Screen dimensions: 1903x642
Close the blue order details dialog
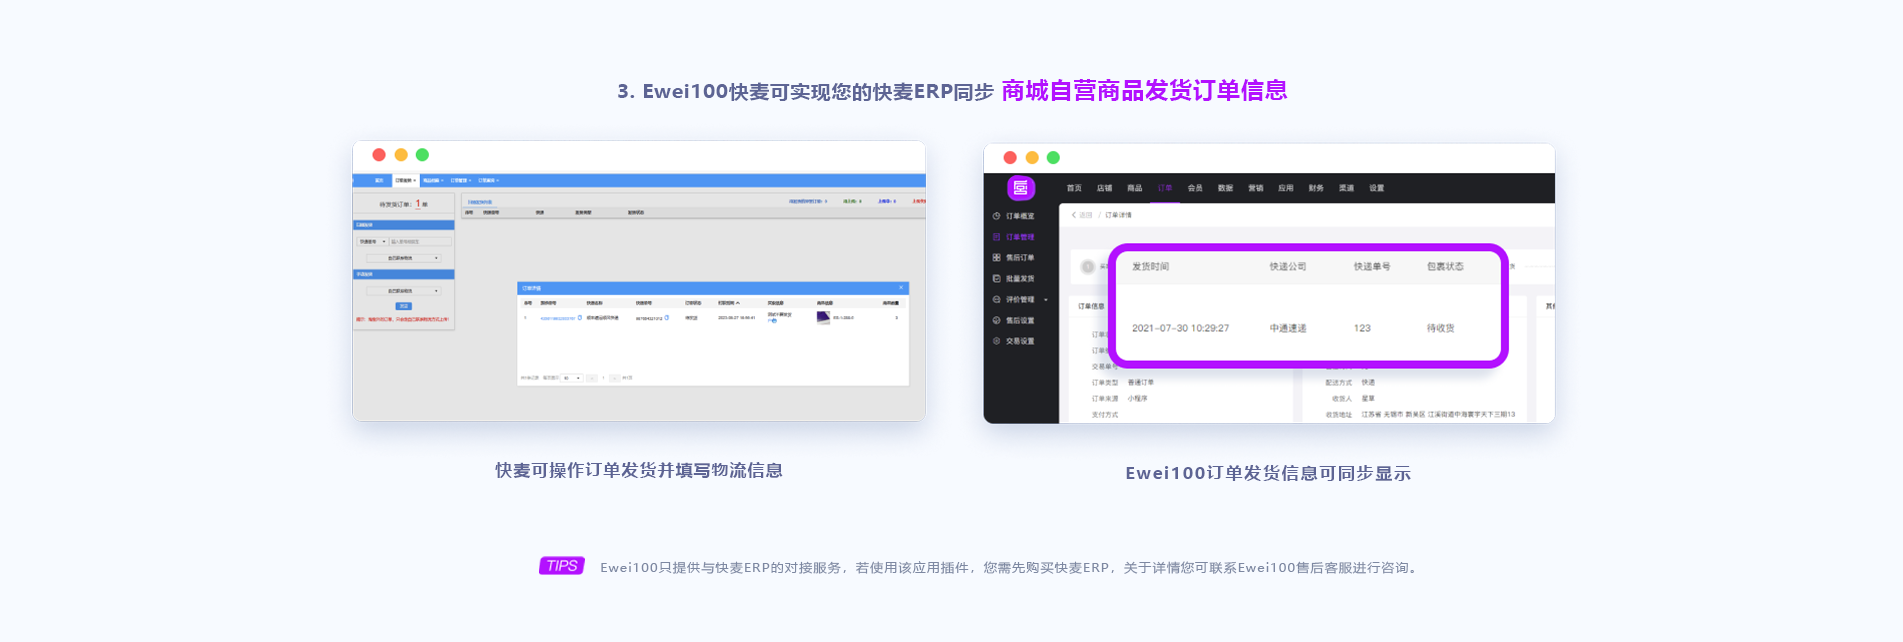(x=900, y=288)
